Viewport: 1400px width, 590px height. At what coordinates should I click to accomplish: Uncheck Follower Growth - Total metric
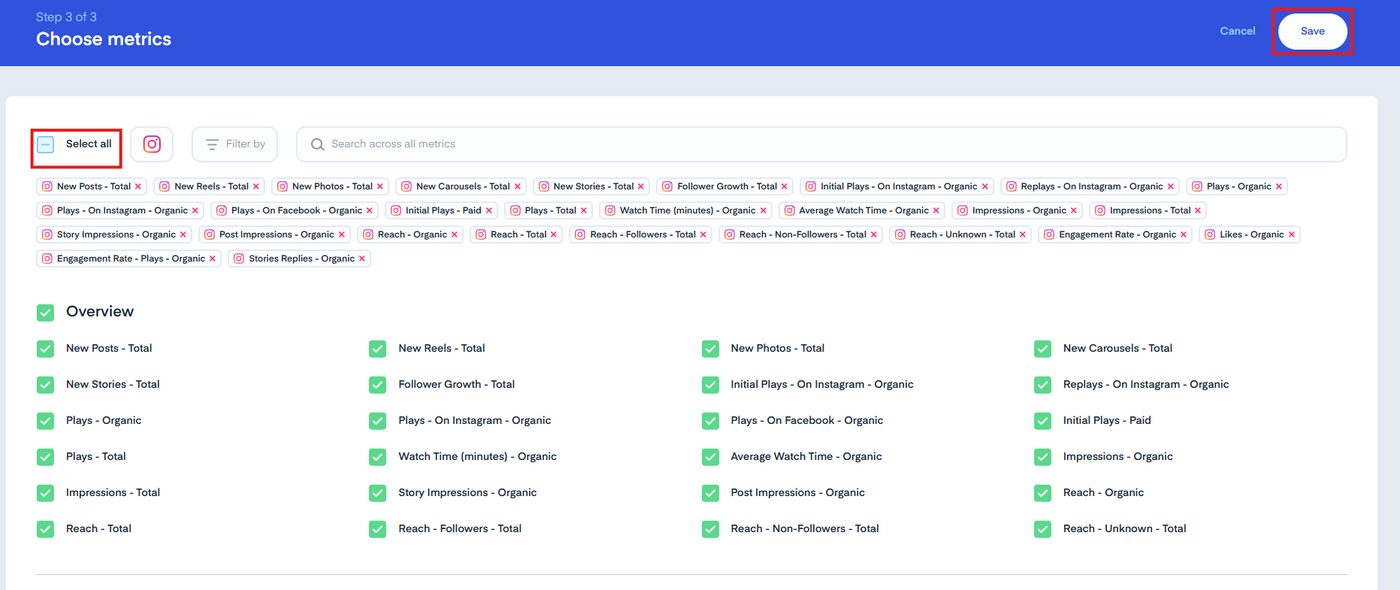coord(377,385)
